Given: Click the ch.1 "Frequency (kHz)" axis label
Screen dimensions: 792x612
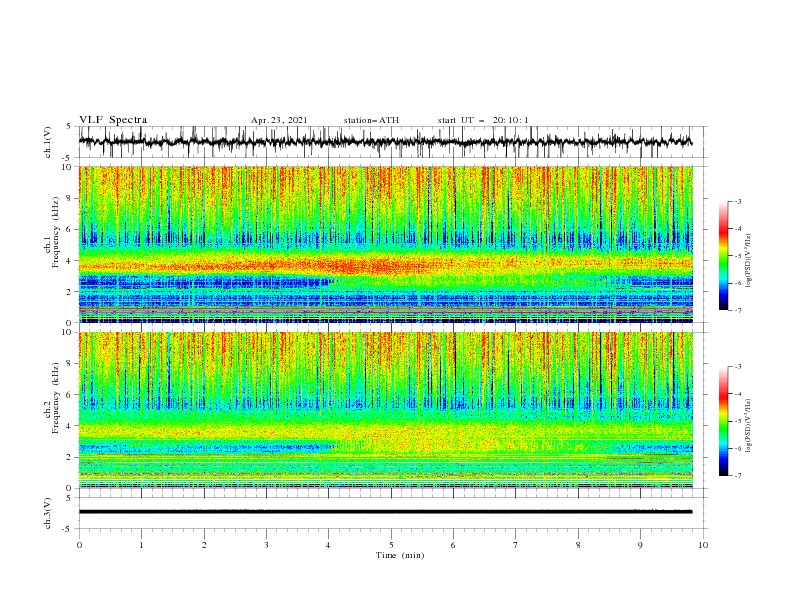Looking at the screenshot, I should coord(57,233).
